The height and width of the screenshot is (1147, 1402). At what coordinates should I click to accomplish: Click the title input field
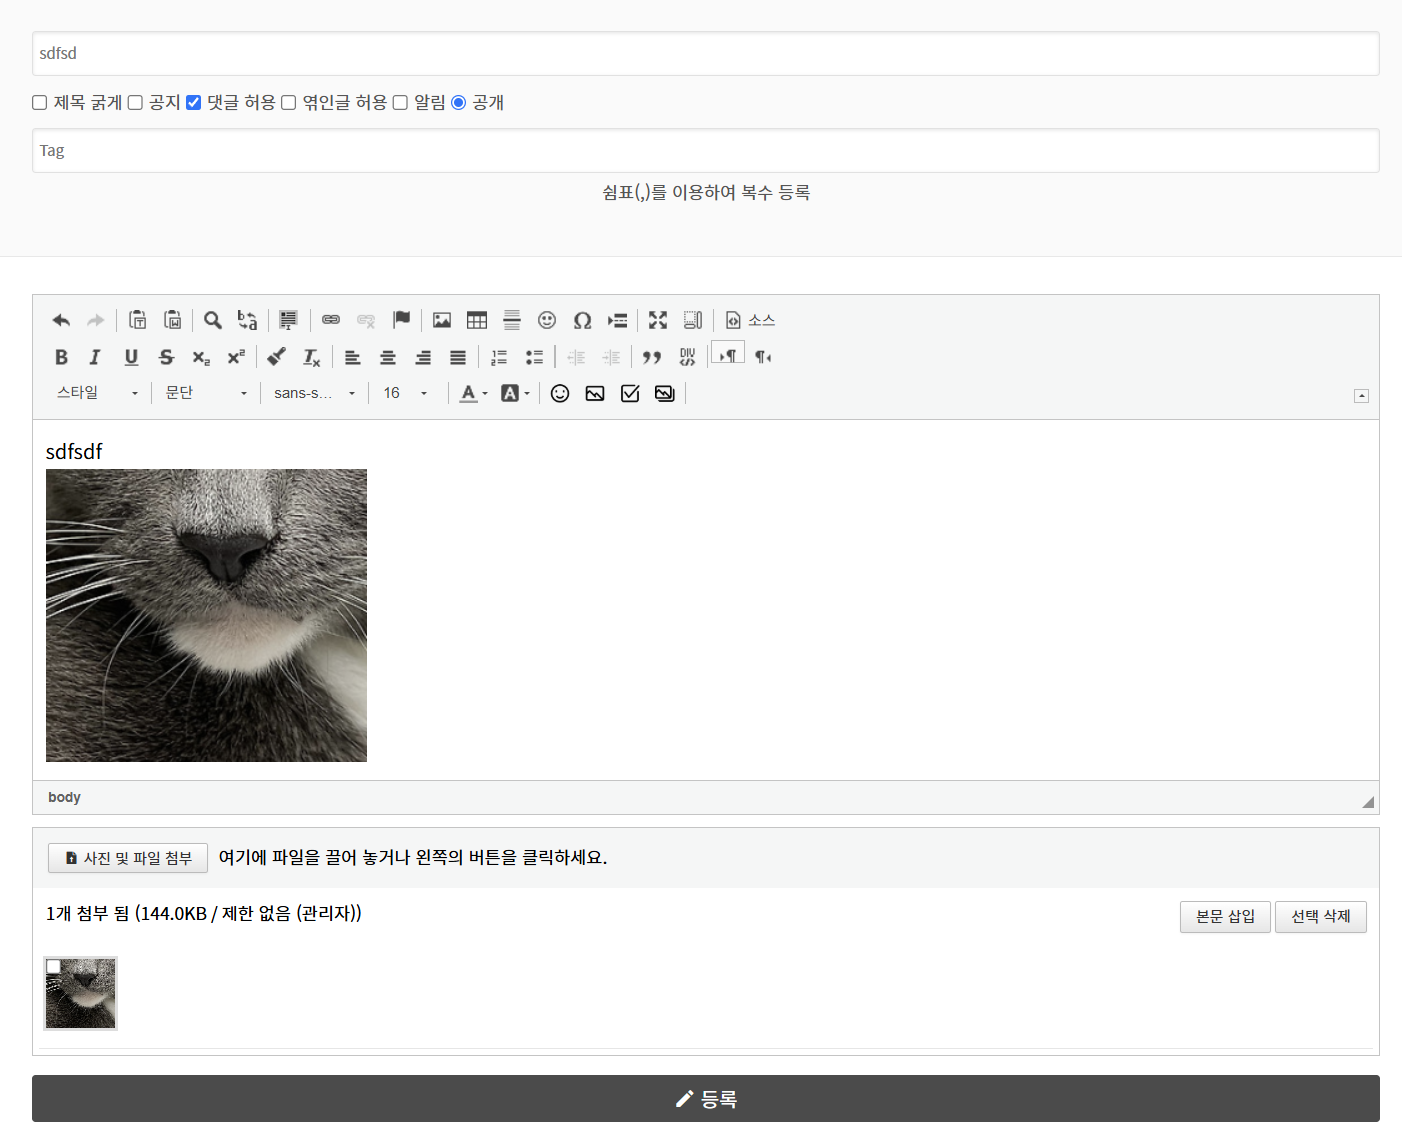pyautogui.click(x=706, y=53)
